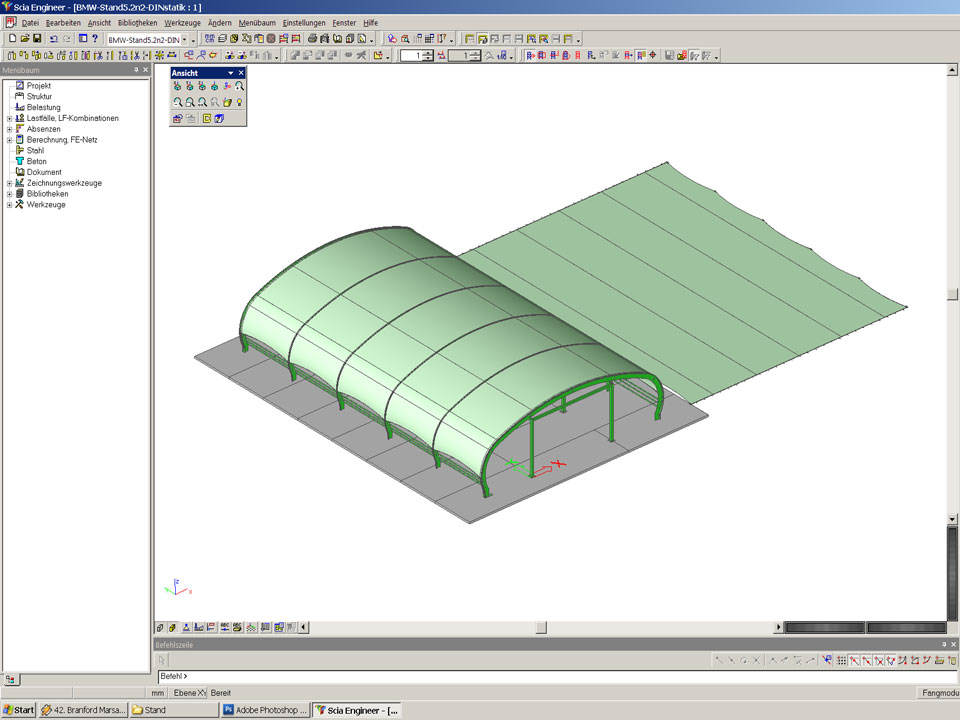Click the light bulb icon in Ansicht panel
Viewport: 960px width, 720px height.
point(240,103)
